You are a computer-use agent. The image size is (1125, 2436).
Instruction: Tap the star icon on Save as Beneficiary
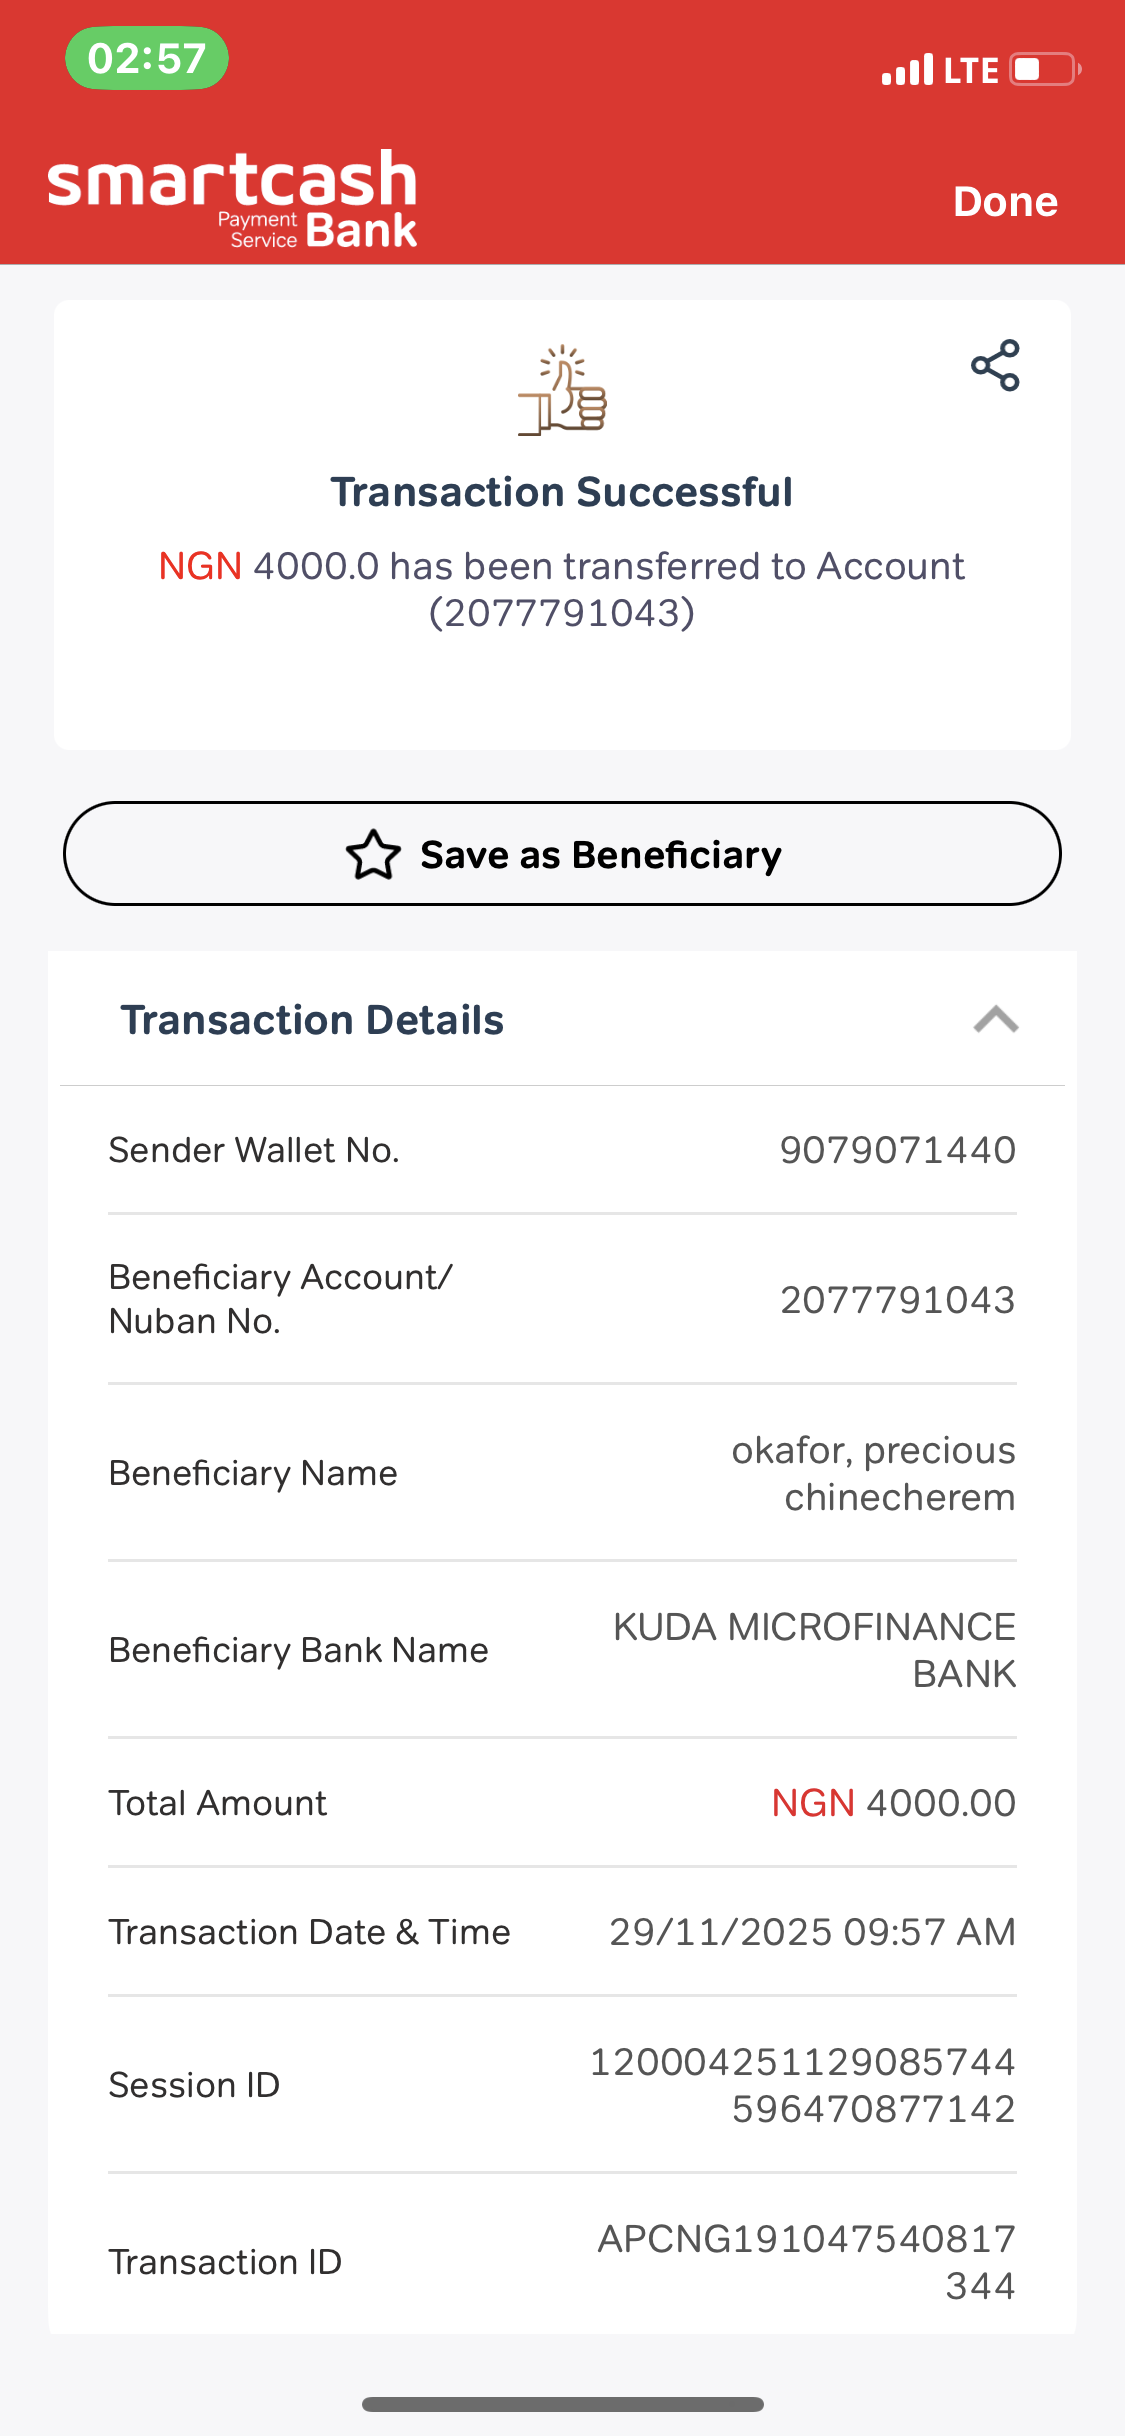pos(373,855)
